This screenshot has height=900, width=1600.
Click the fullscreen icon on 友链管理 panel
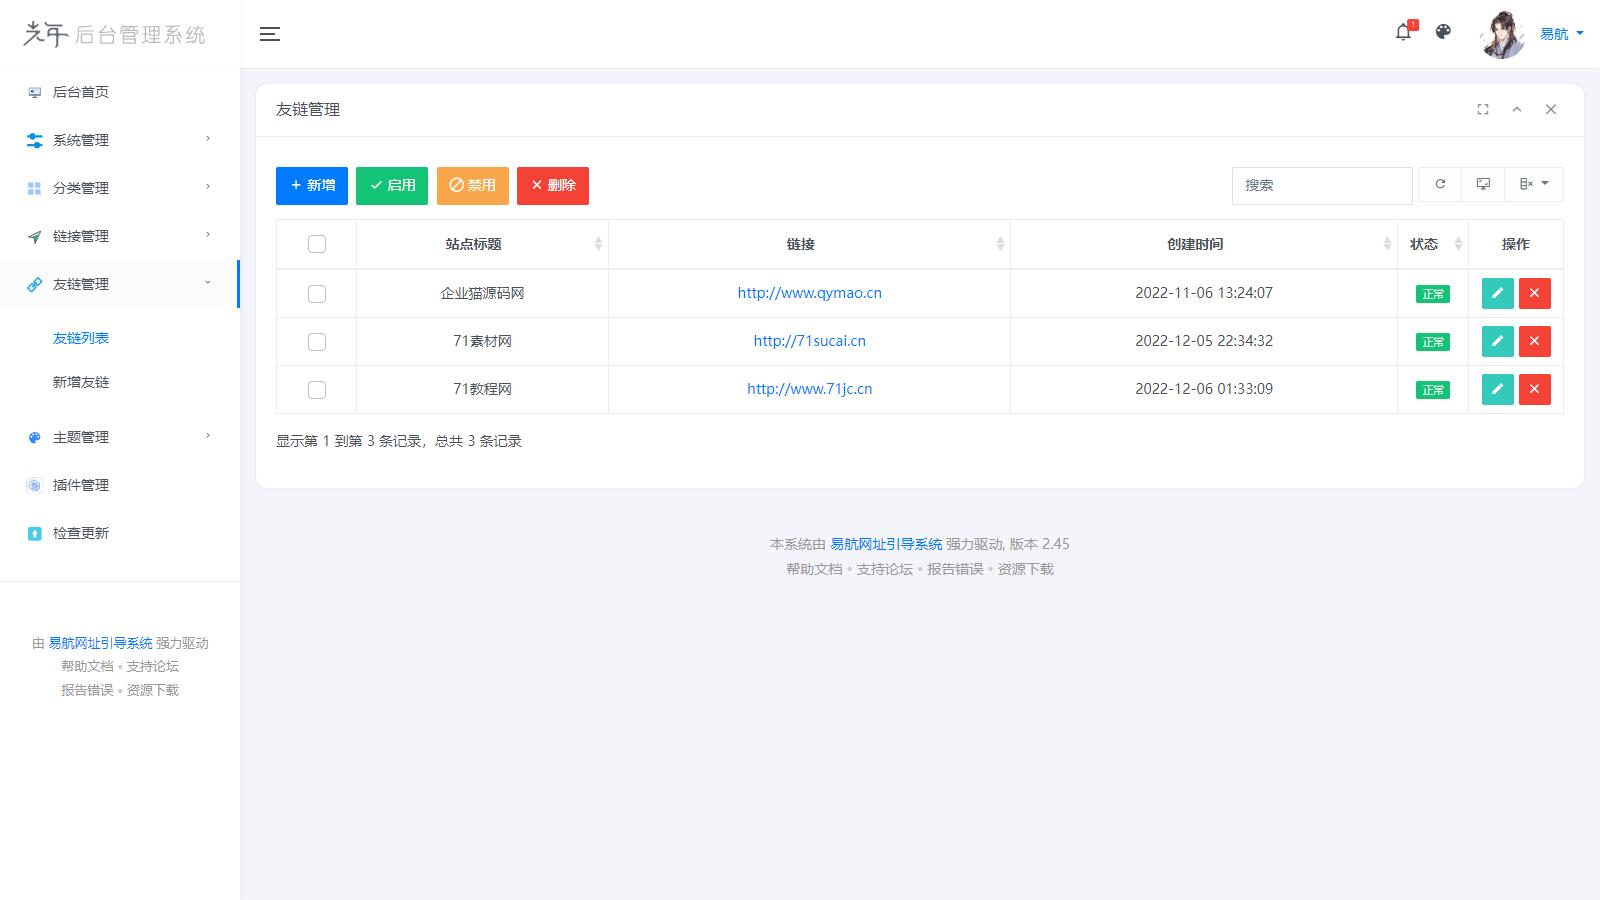[1483, 109]
